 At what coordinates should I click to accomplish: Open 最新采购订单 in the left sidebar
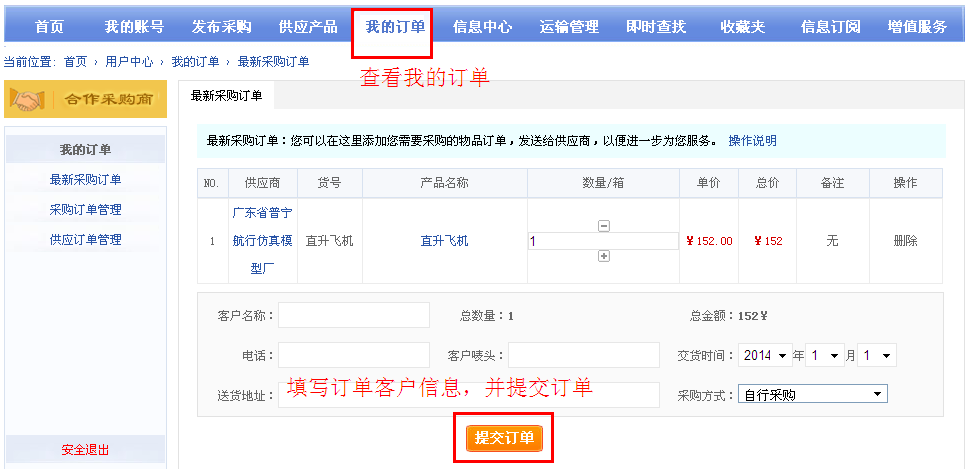pos(86,180)
